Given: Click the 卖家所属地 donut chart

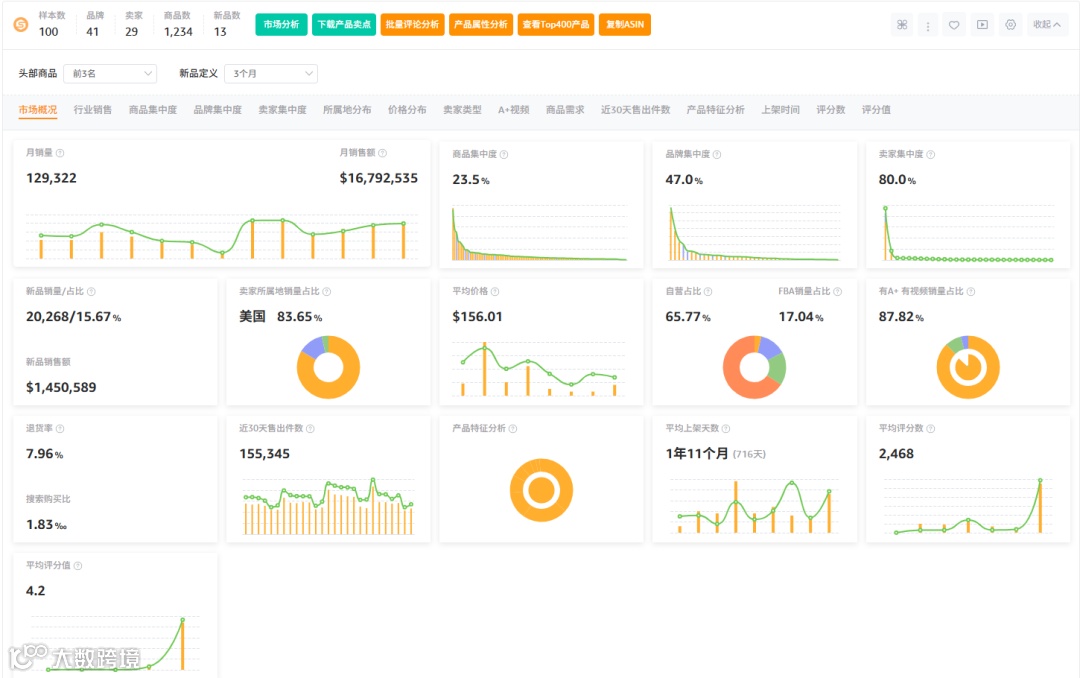Looking at the screenshot, I should tap(329, 367).
